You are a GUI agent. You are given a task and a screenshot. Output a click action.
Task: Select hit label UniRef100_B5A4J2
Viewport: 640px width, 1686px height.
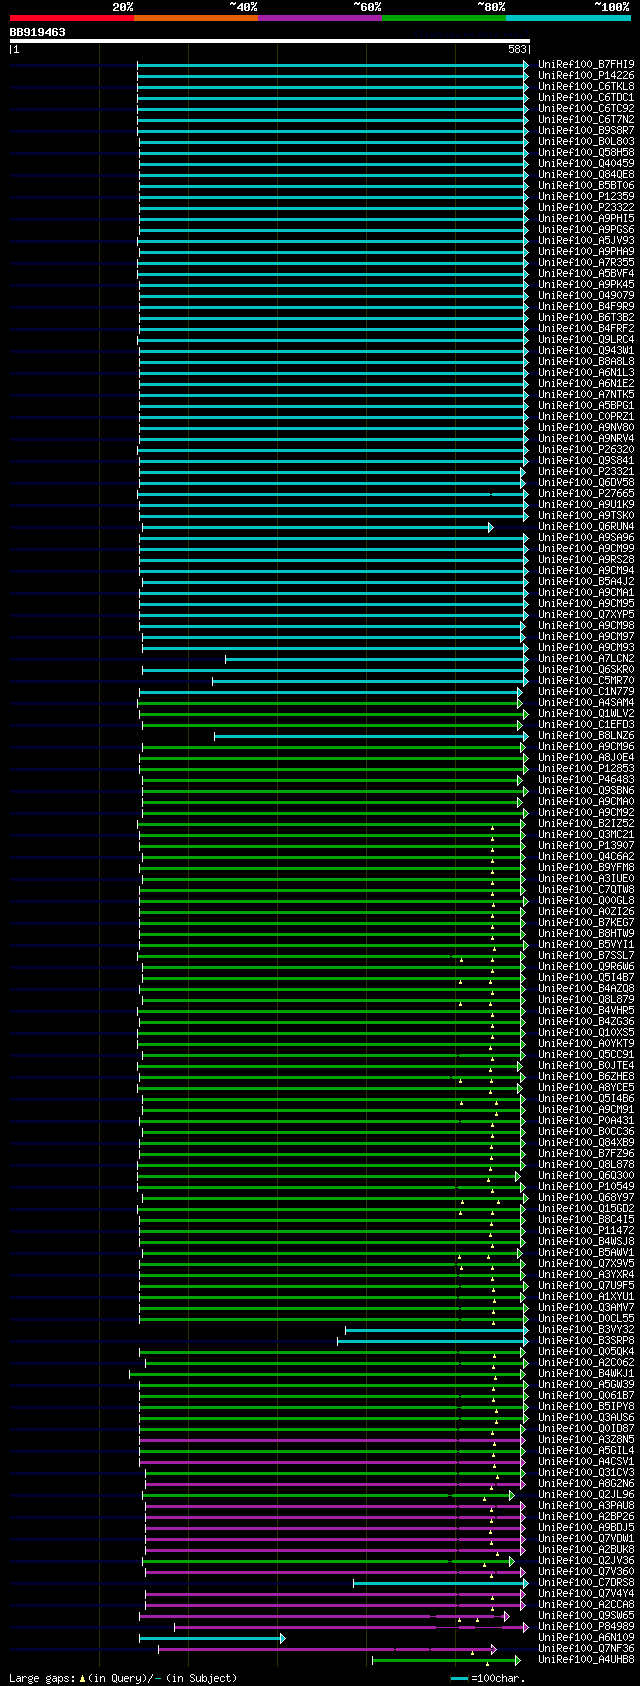[x=586, y=581]
